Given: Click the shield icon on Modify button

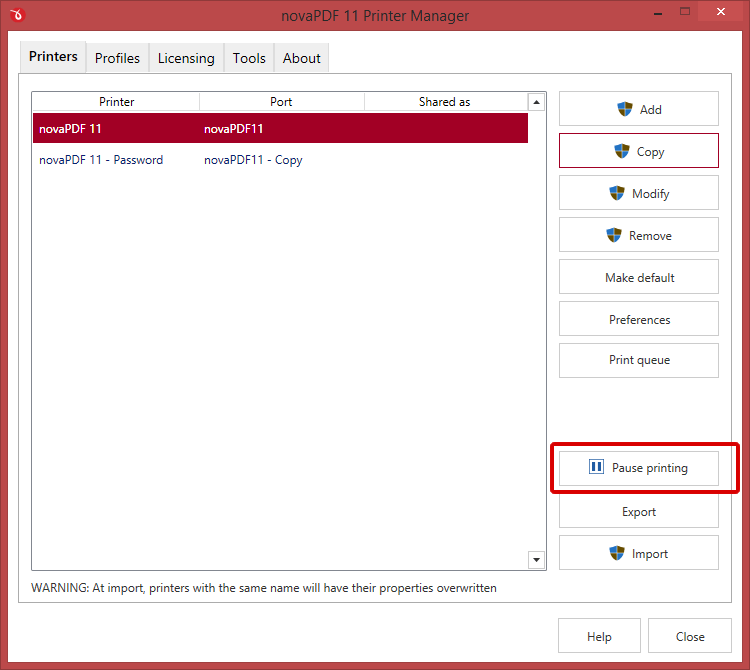Looking at the screenshot, I should pos(617,193).
